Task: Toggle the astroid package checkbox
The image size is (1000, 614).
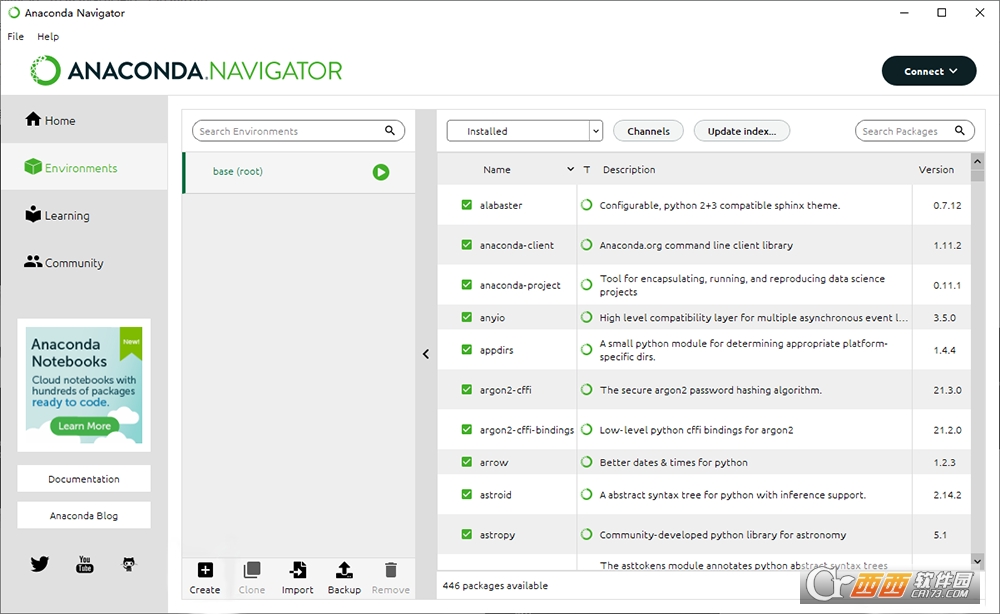Action: click(x=467, y=494)
